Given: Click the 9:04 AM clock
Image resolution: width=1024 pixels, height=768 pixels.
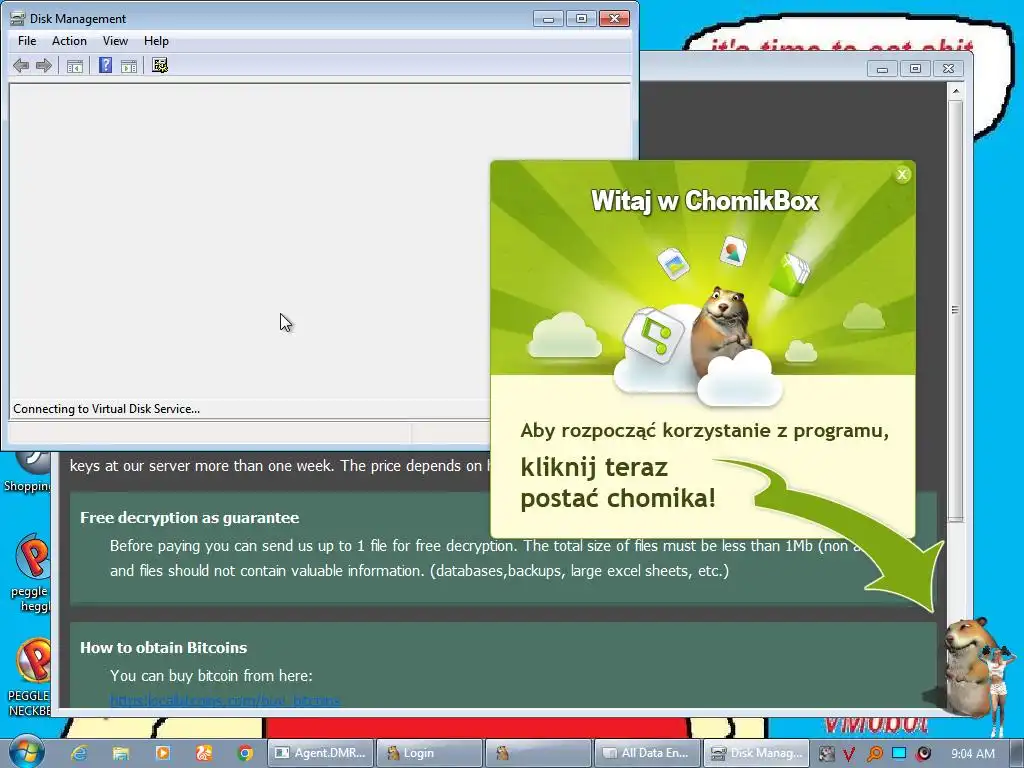Looking at the screenshot, I should click(x=972, y=754).
